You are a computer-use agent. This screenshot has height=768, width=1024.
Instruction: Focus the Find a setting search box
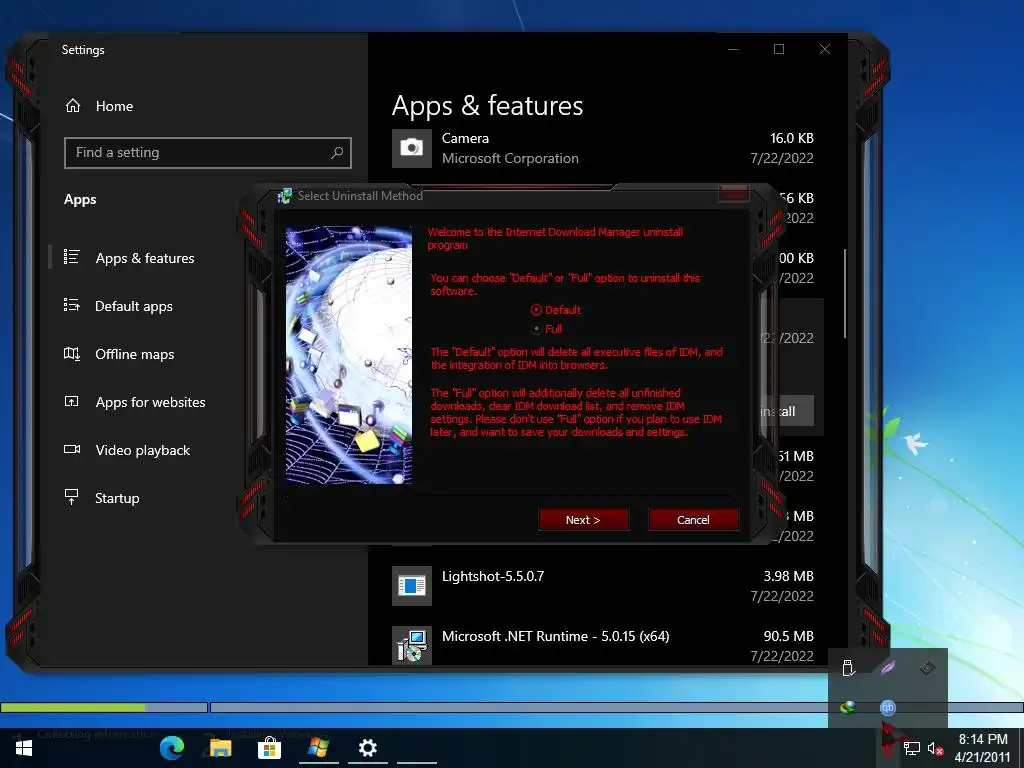[x=208, y=153]
